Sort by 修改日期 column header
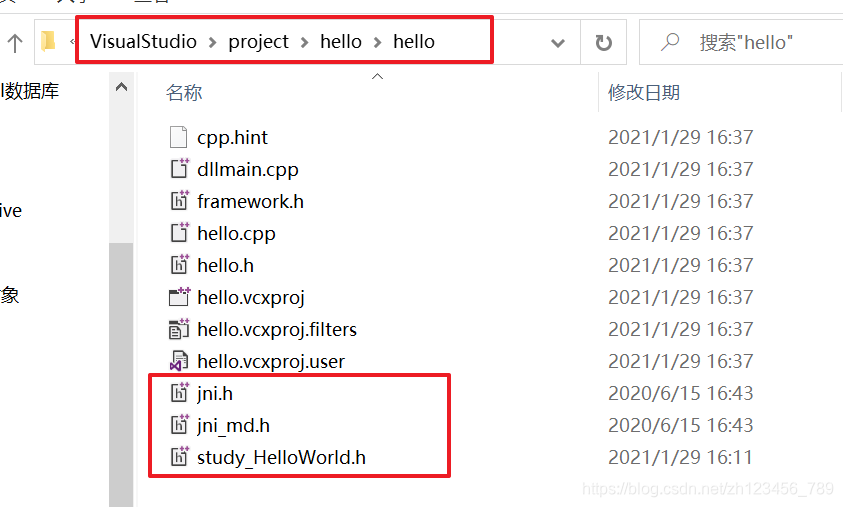Screen dimensions: 843x507 pos(644,92)
